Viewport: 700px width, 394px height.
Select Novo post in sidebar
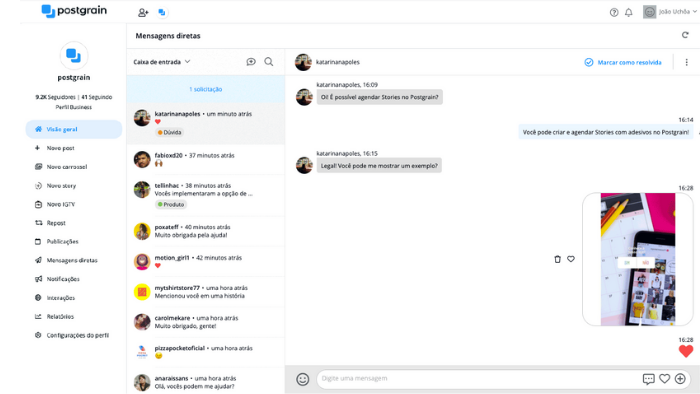tap(61, 148)
